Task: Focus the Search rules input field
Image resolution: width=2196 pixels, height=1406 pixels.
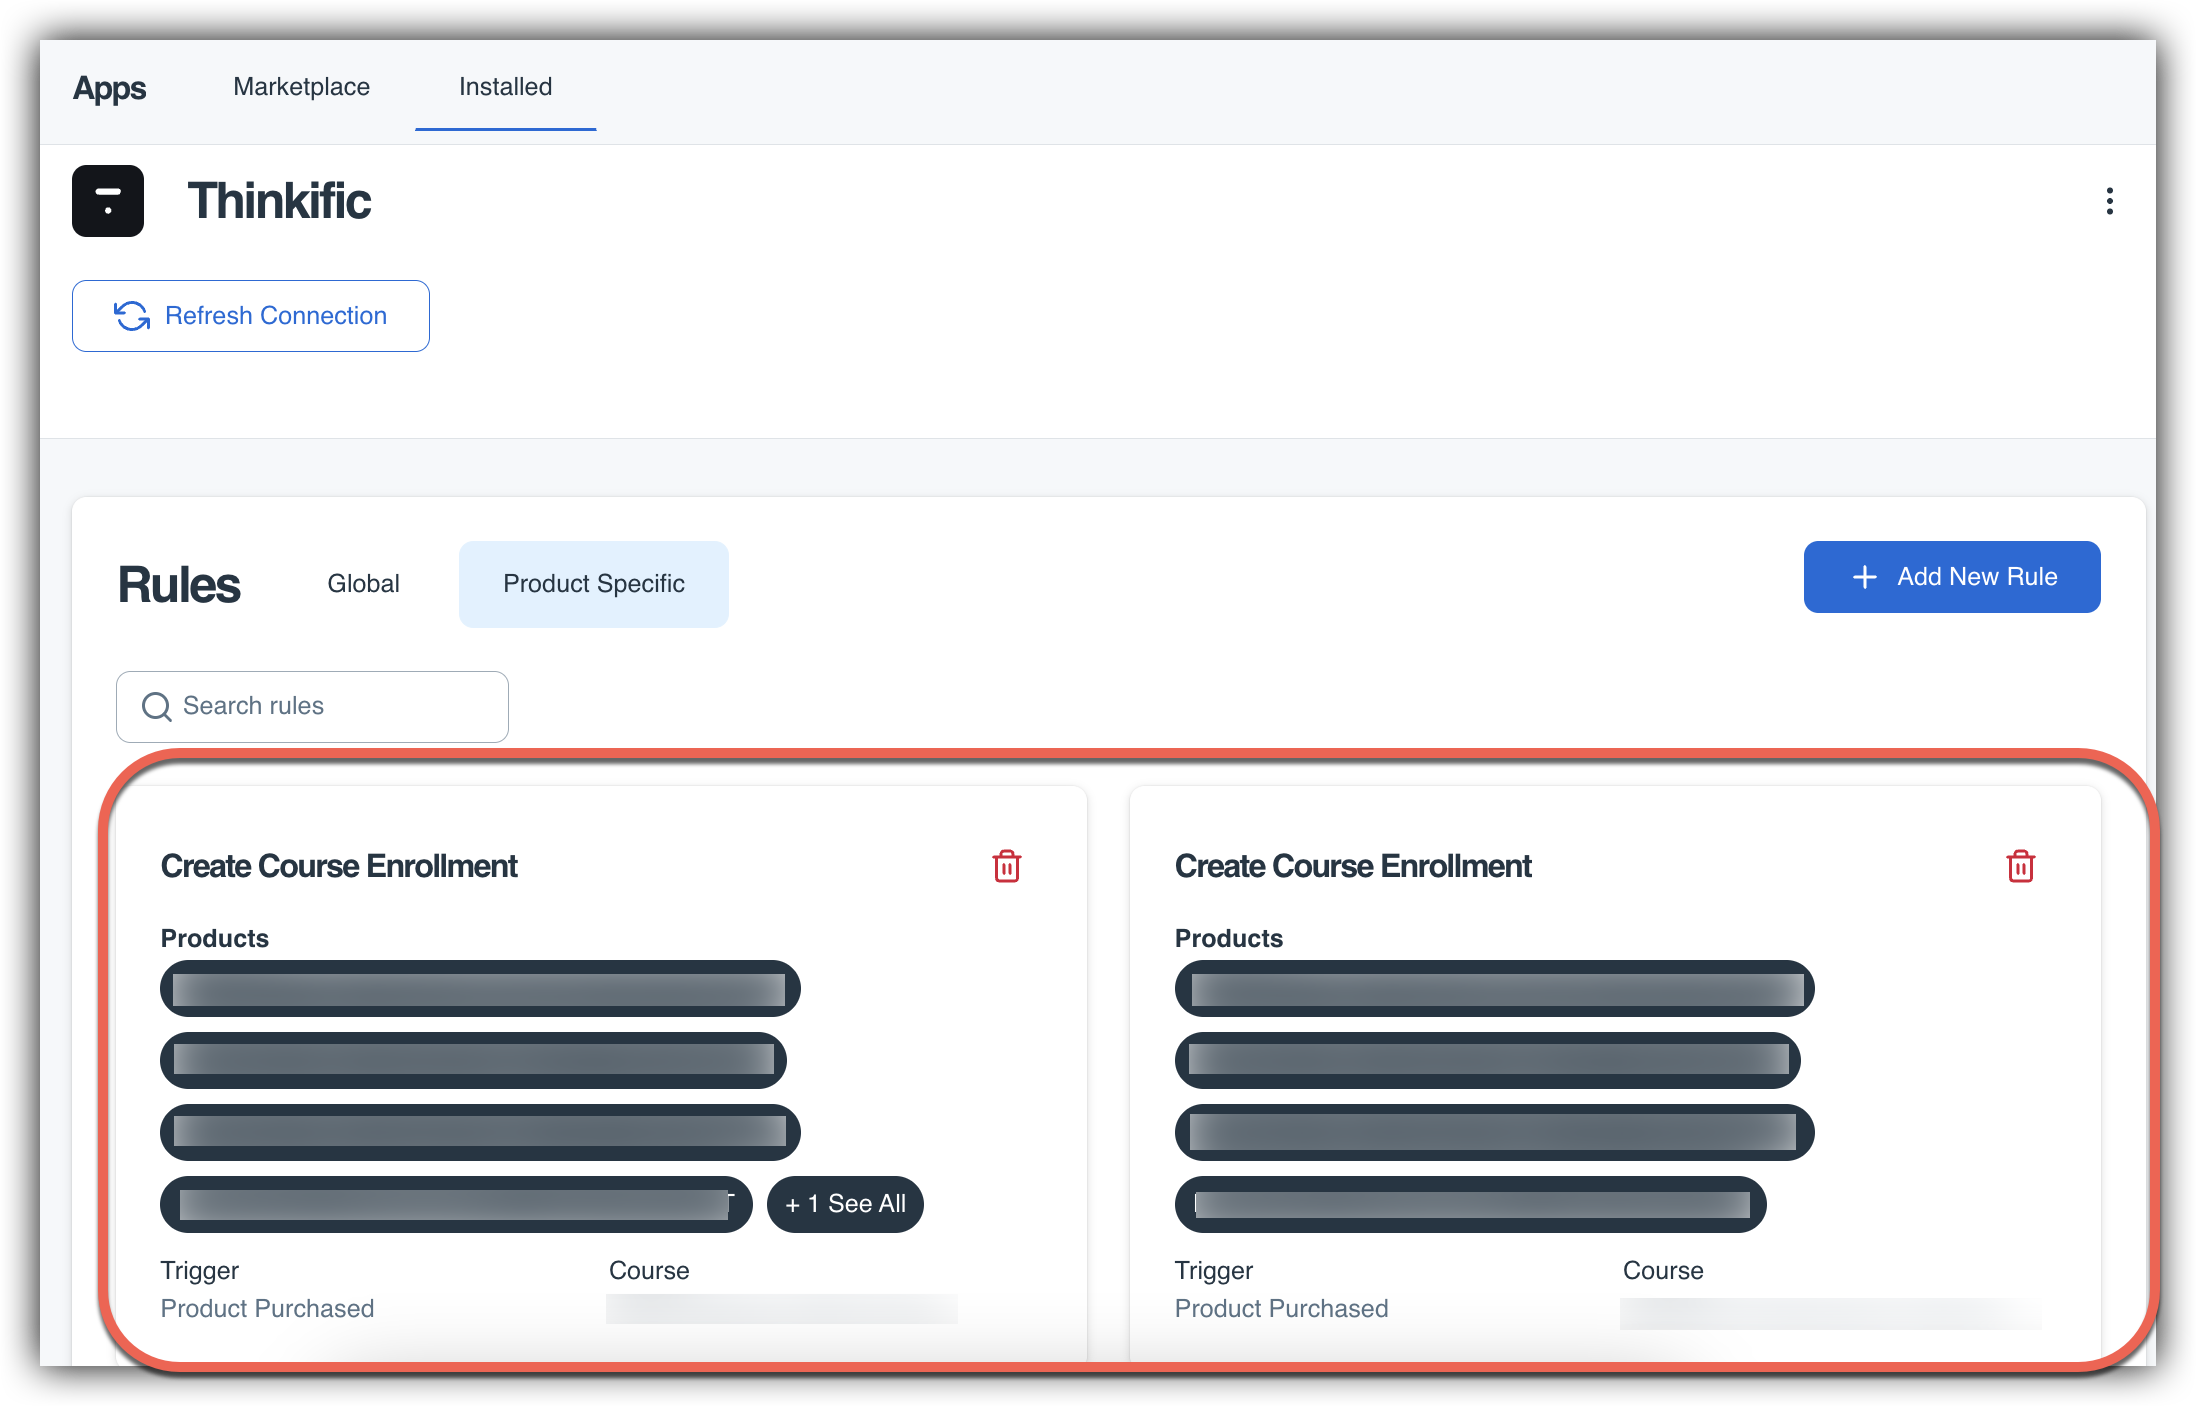Action: pyautogui.click(x=330, y=707)
